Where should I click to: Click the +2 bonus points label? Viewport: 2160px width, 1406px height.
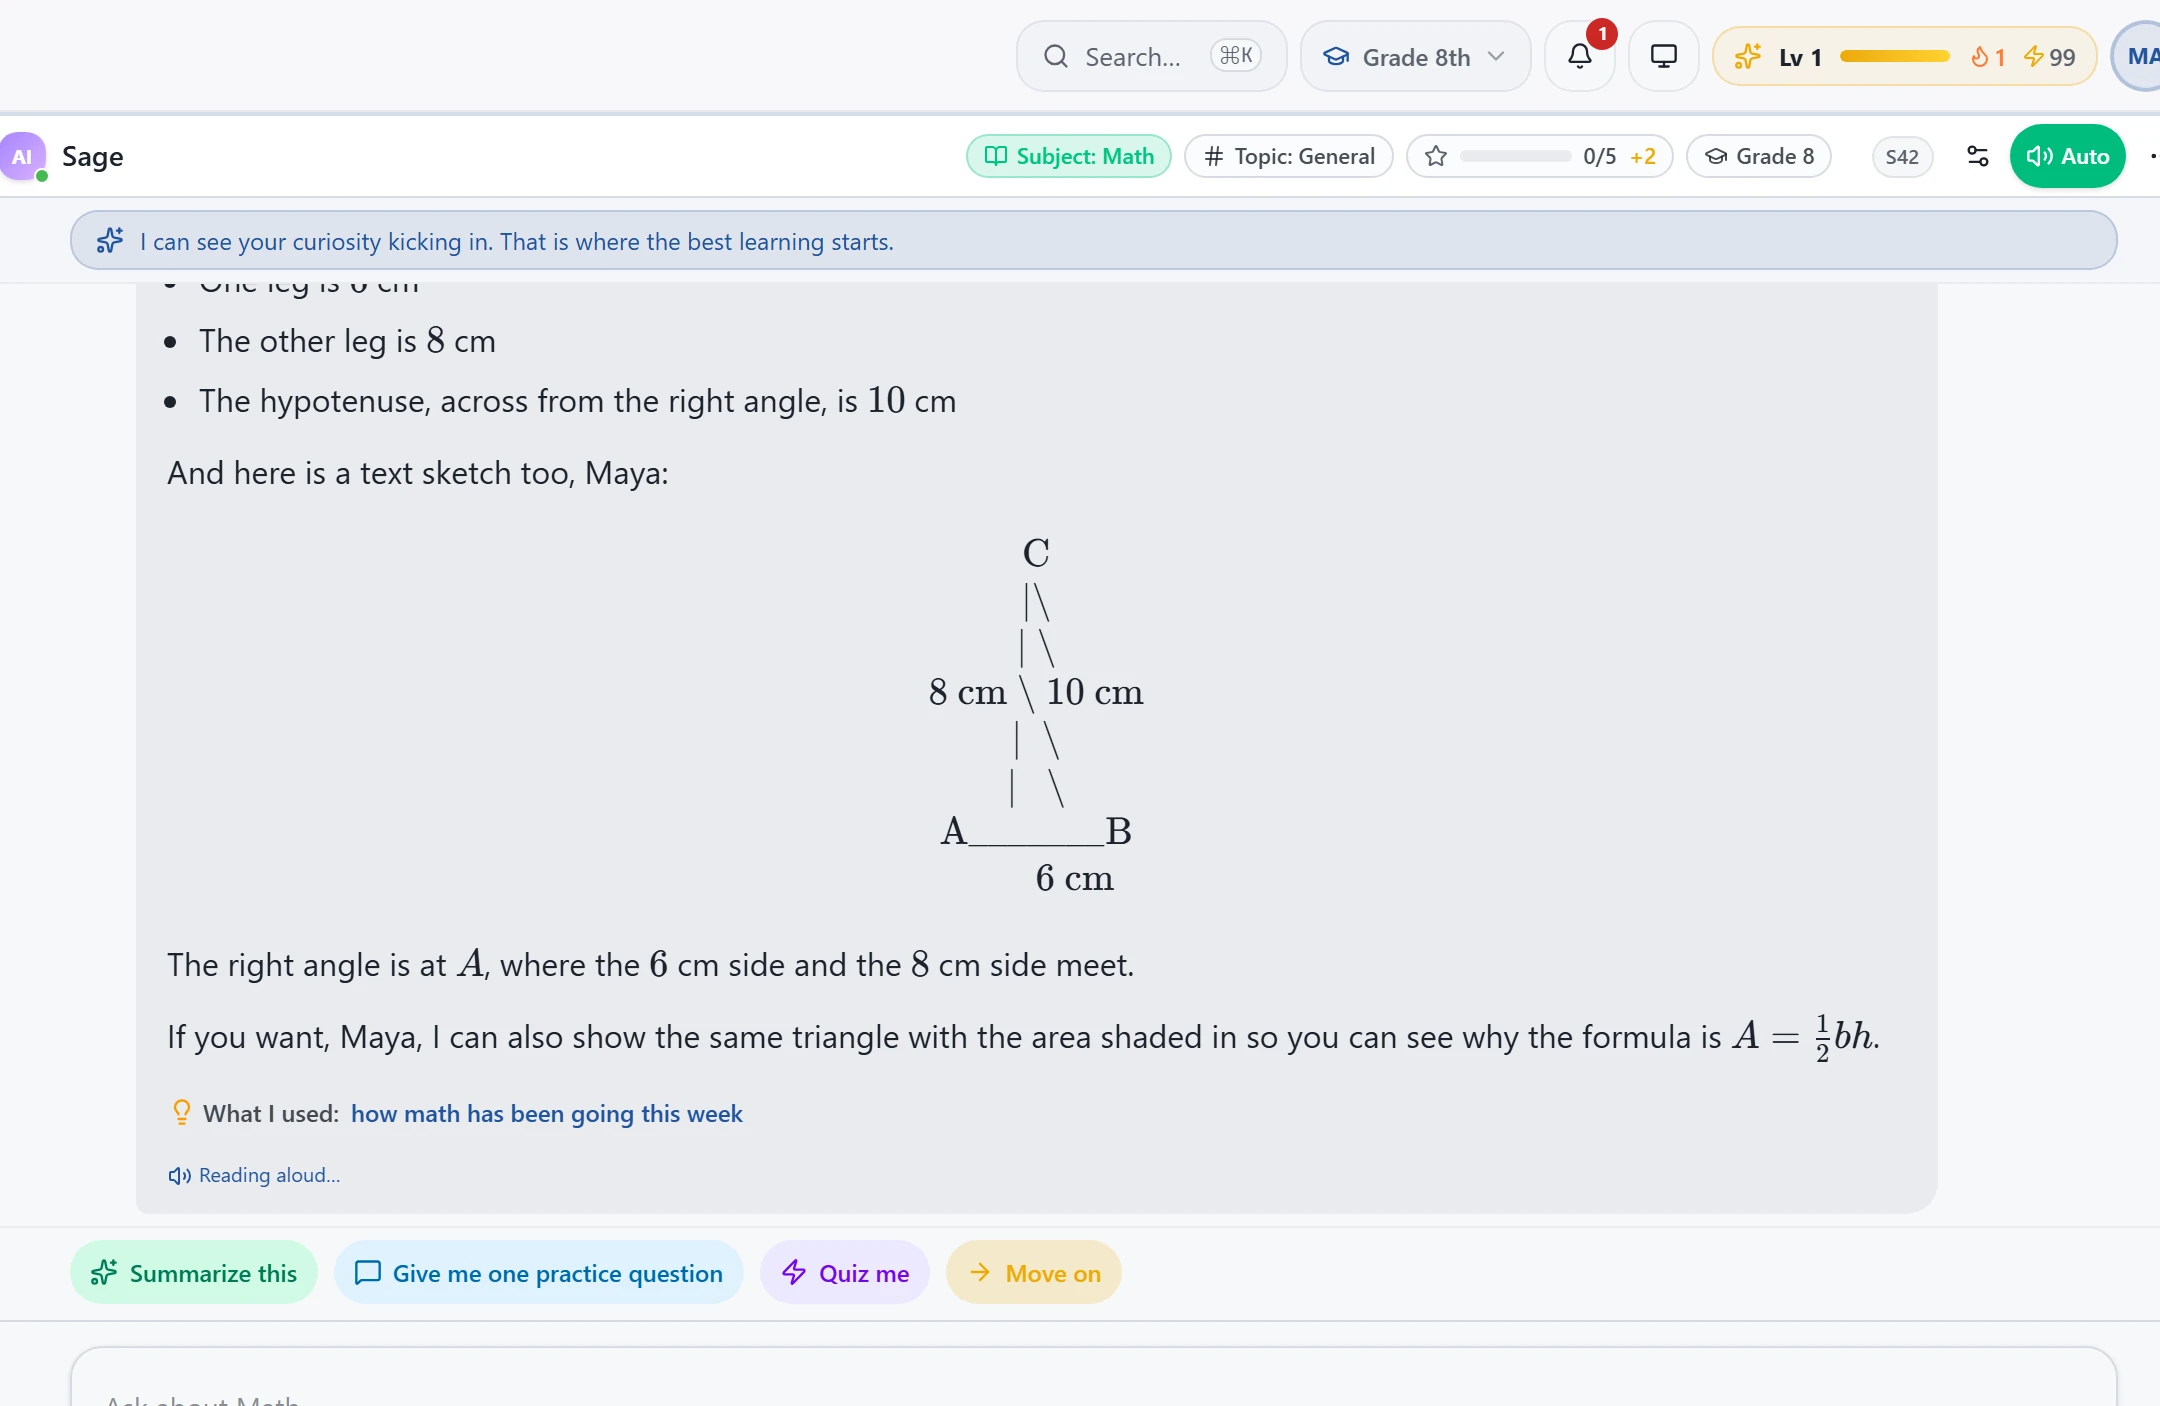1643,156
